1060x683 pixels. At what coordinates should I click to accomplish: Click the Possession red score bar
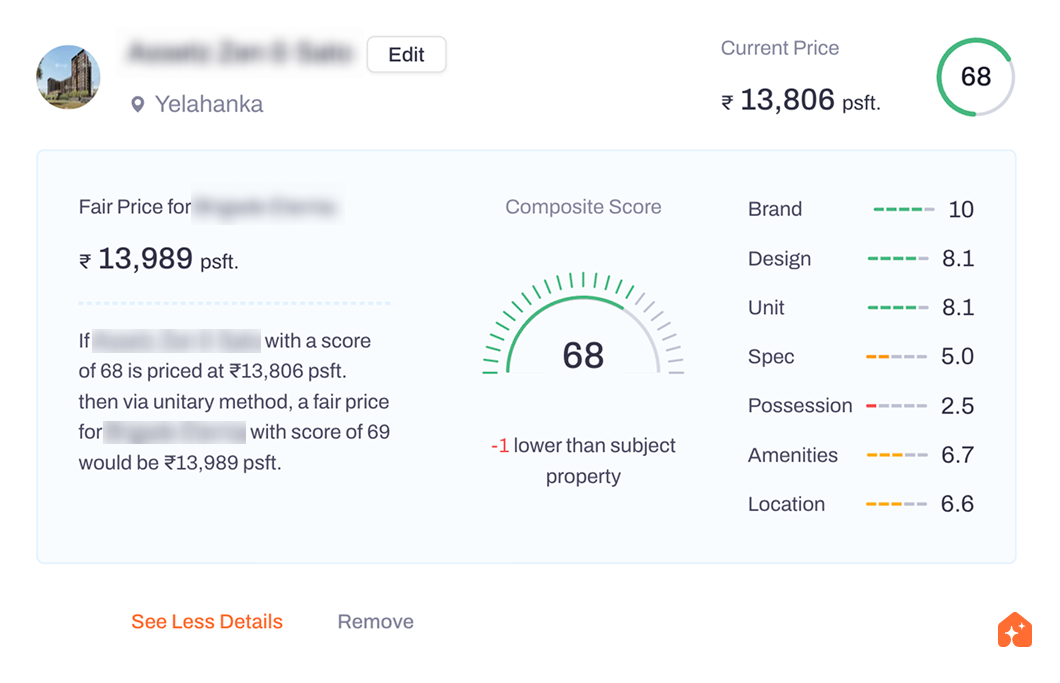(897, 406)
